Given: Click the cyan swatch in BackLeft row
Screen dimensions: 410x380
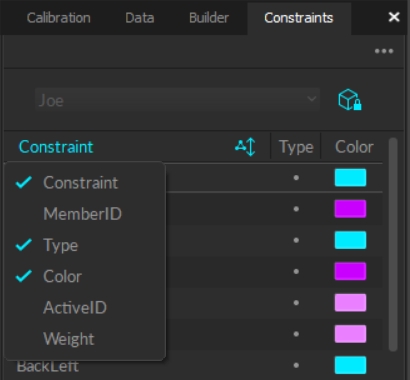Looking at the screenshot, I should click(x=350, y=365).
